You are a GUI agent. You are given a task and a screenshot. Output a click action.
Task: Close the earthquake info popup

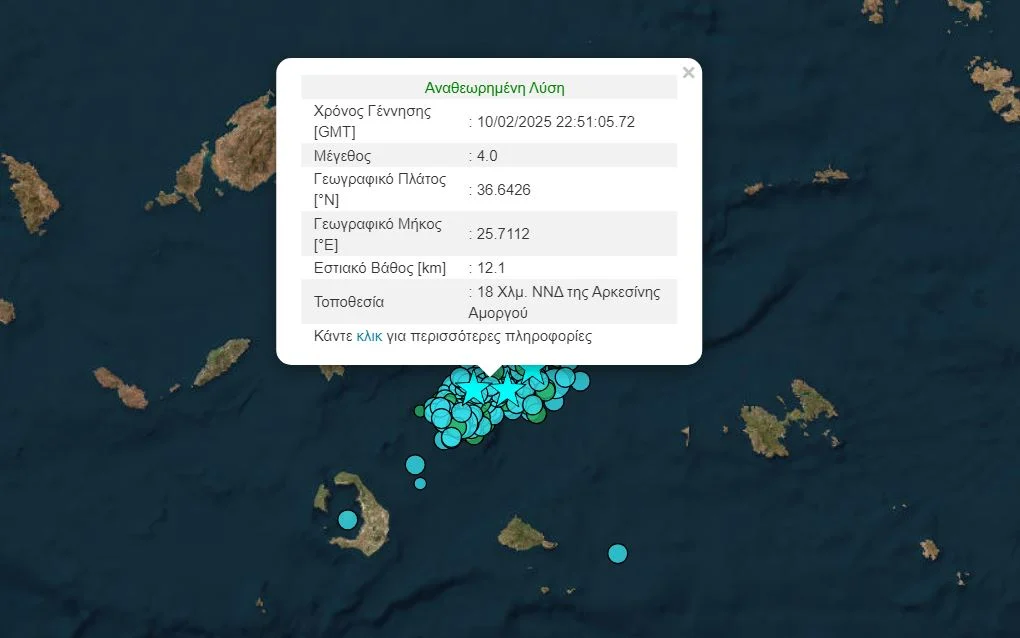(688, 73)
